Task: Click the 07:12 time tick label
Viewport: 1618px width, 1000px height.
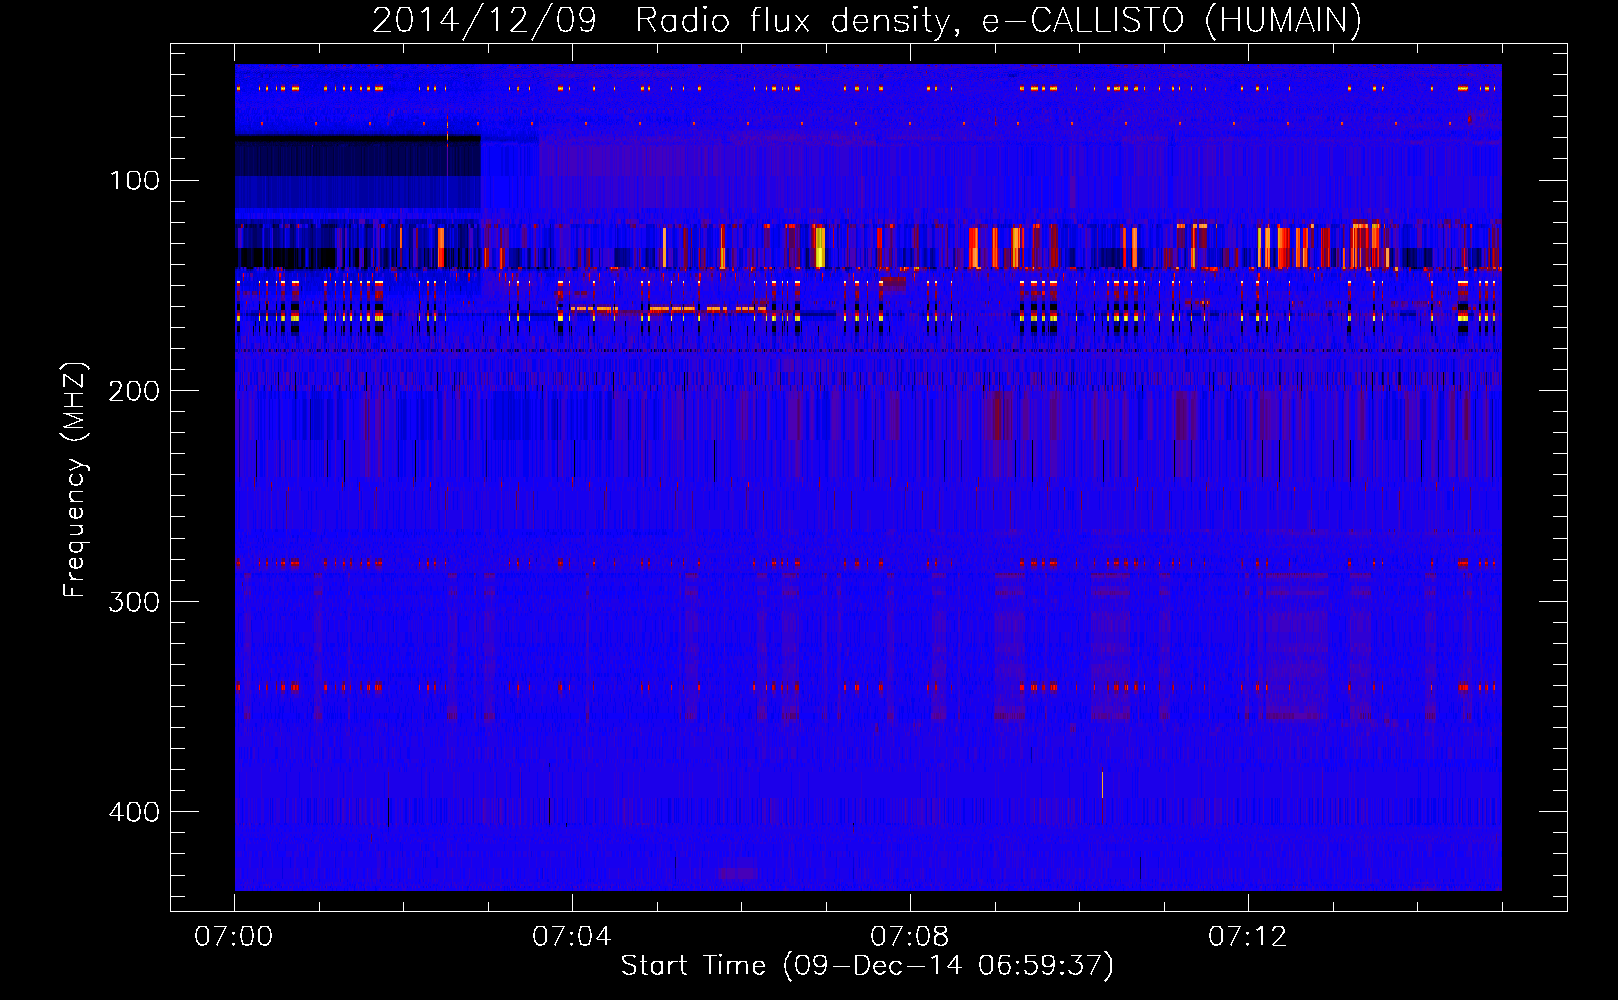Action: pyautogui.click(x=1248, y=936)
